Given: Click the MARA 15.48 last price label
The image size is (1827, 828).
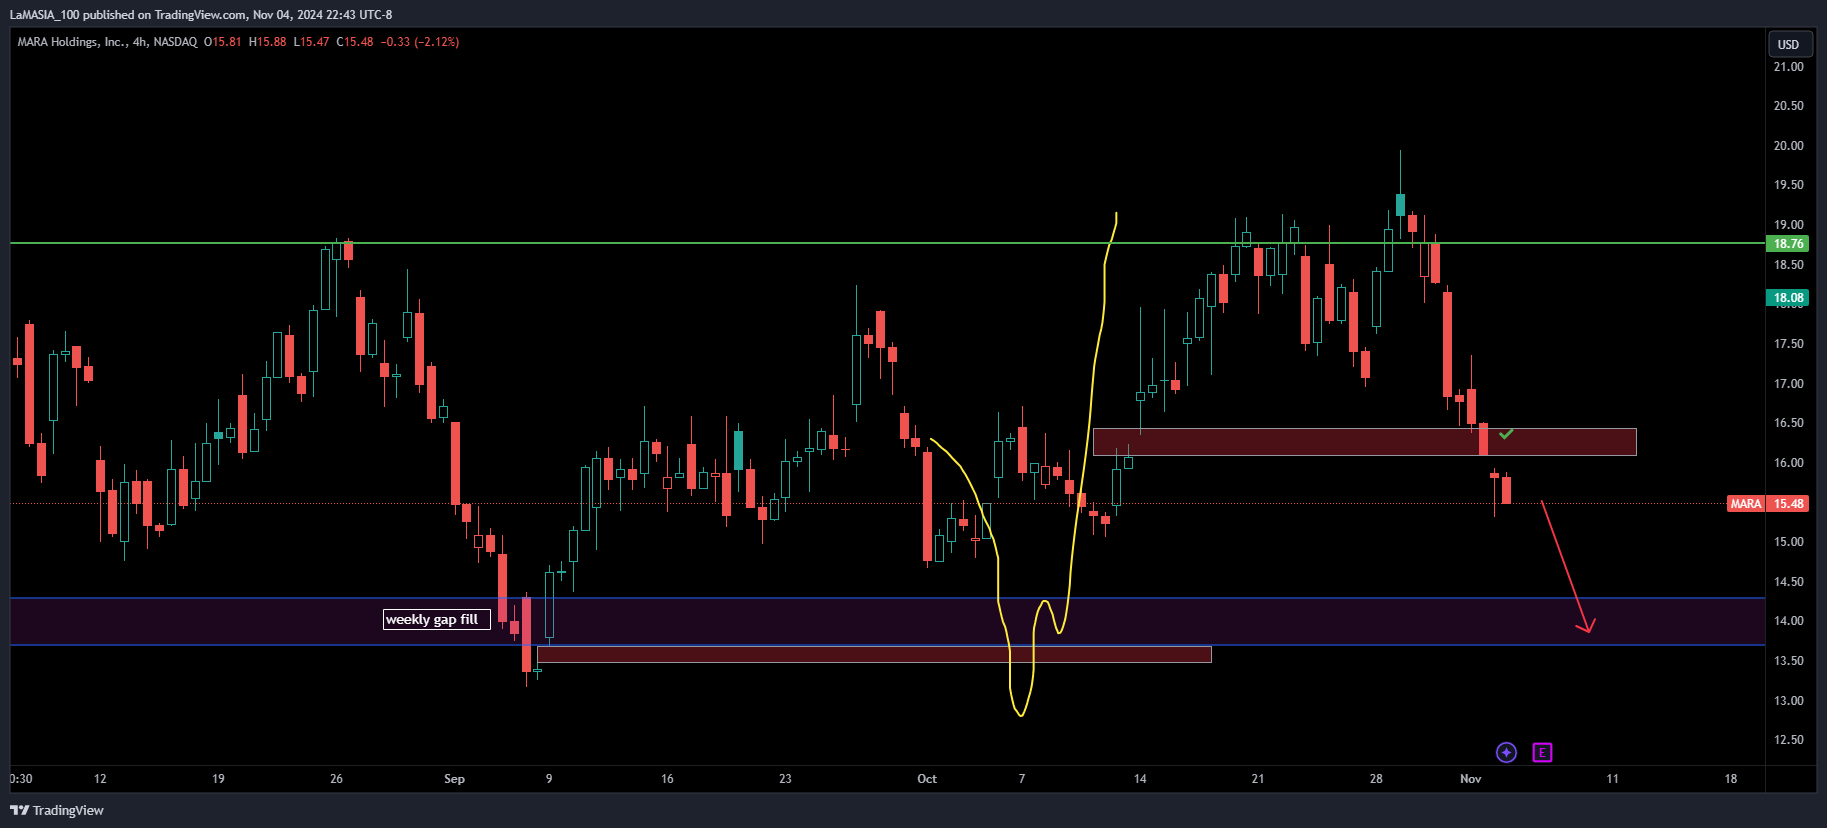Looking at the screenshot, I should tap(1768, 503).
